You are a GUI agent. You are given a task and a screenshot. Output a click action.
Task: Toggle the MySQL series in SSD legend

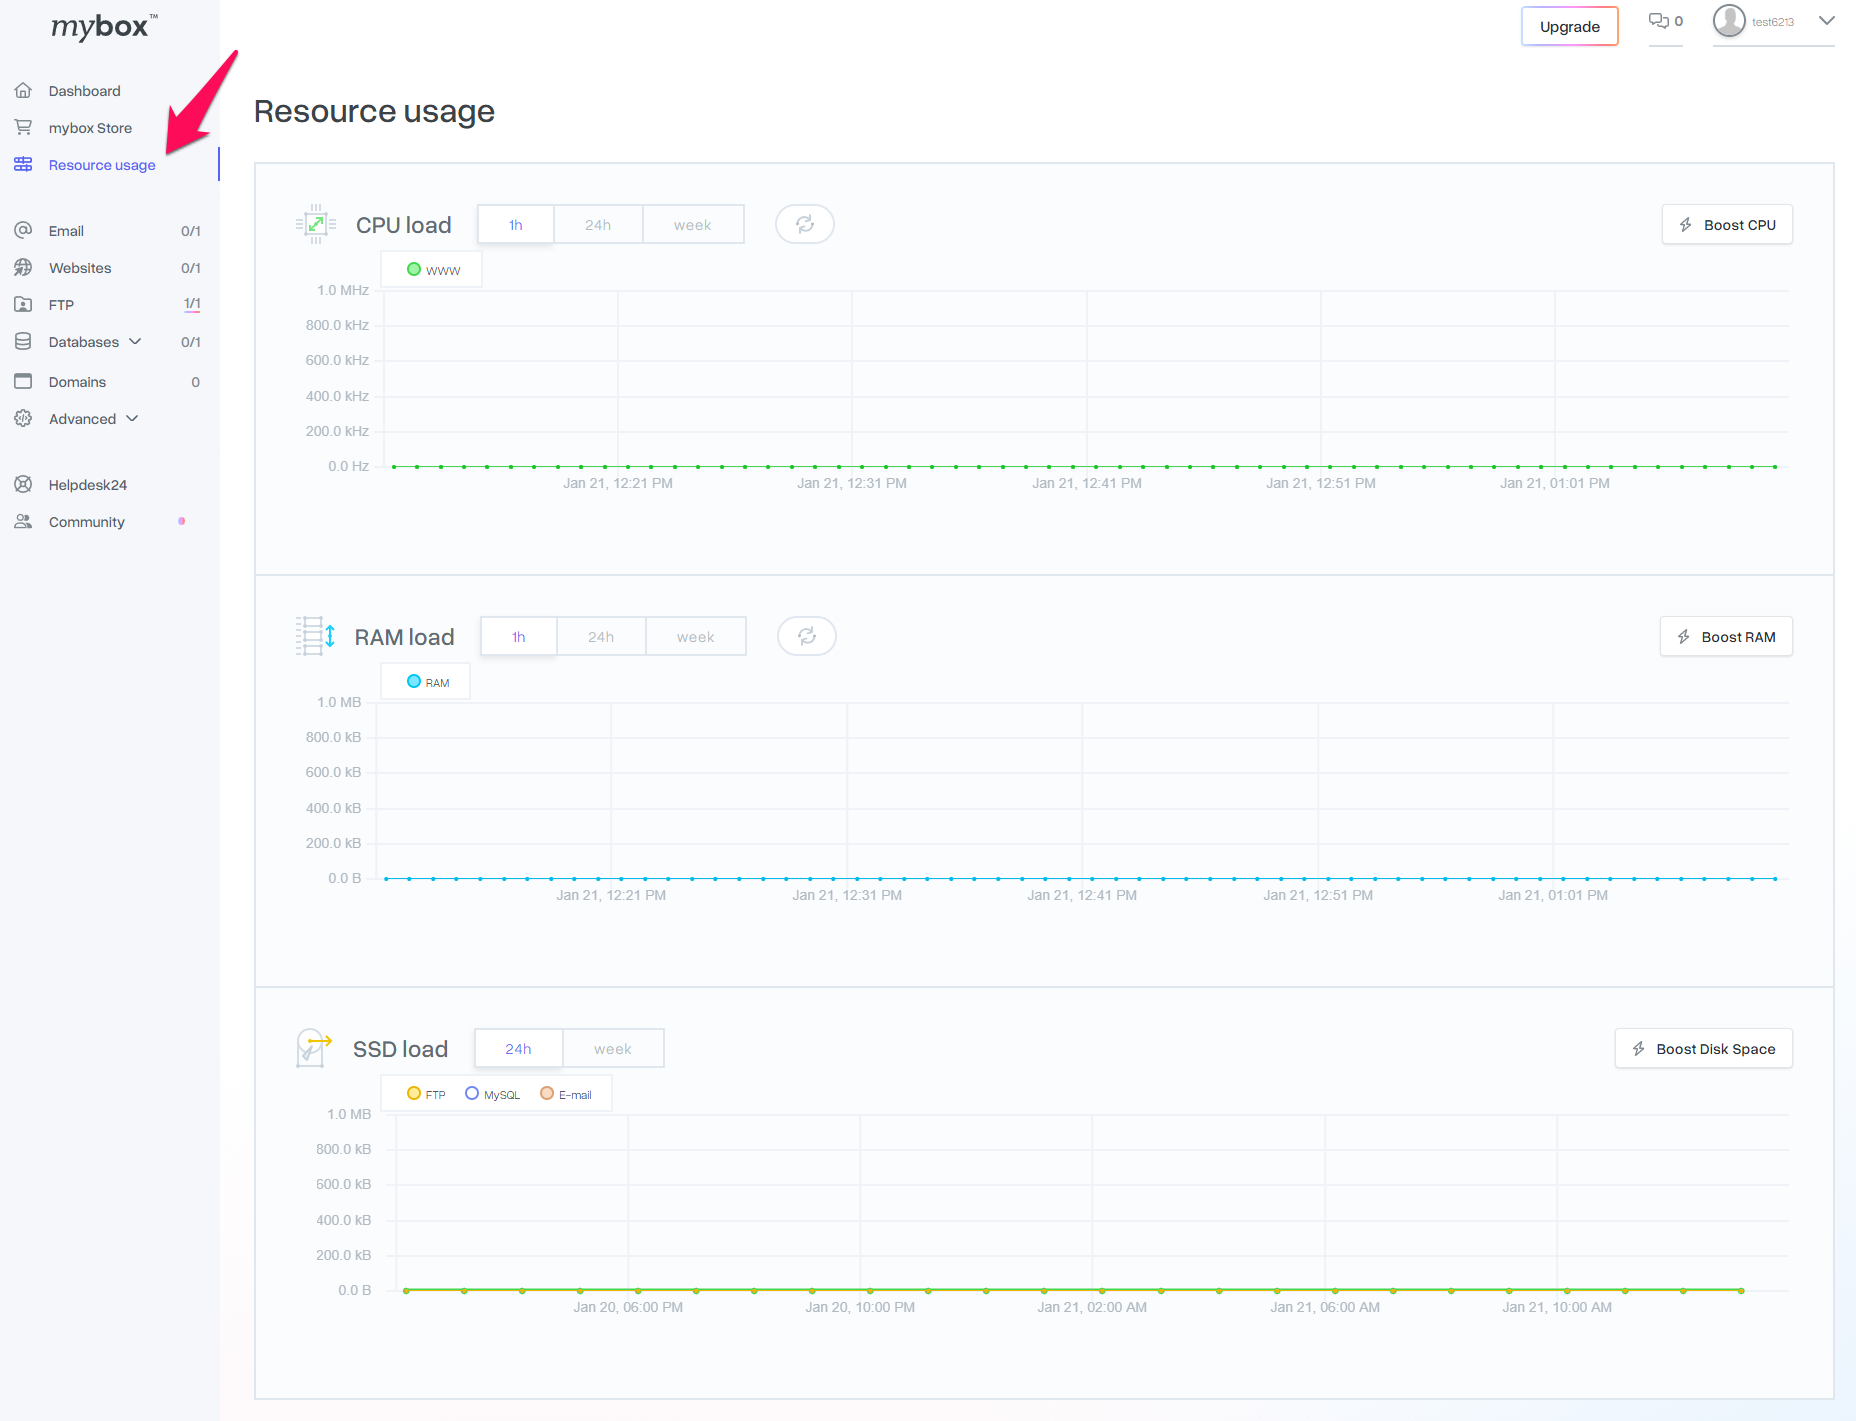point(492,1094)
